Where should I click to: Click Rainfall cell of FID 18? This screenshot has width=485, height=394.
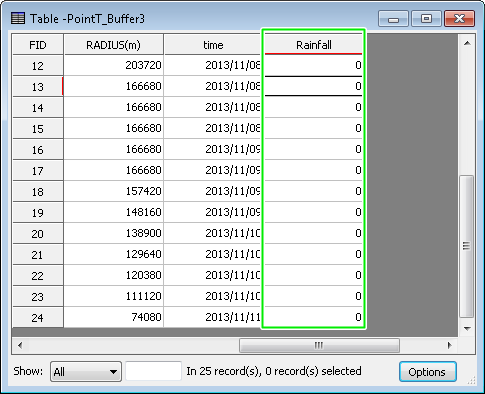[313, 191]
